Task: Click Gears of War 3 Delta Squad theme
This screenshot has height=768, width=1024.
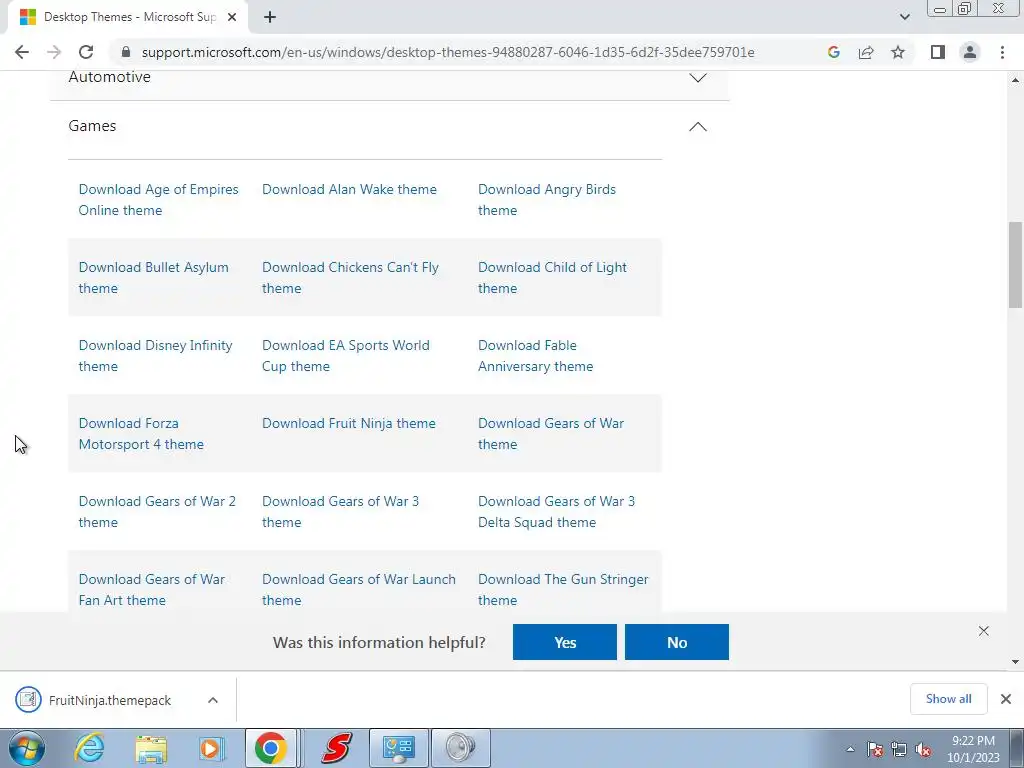Action: click(556, 511)
